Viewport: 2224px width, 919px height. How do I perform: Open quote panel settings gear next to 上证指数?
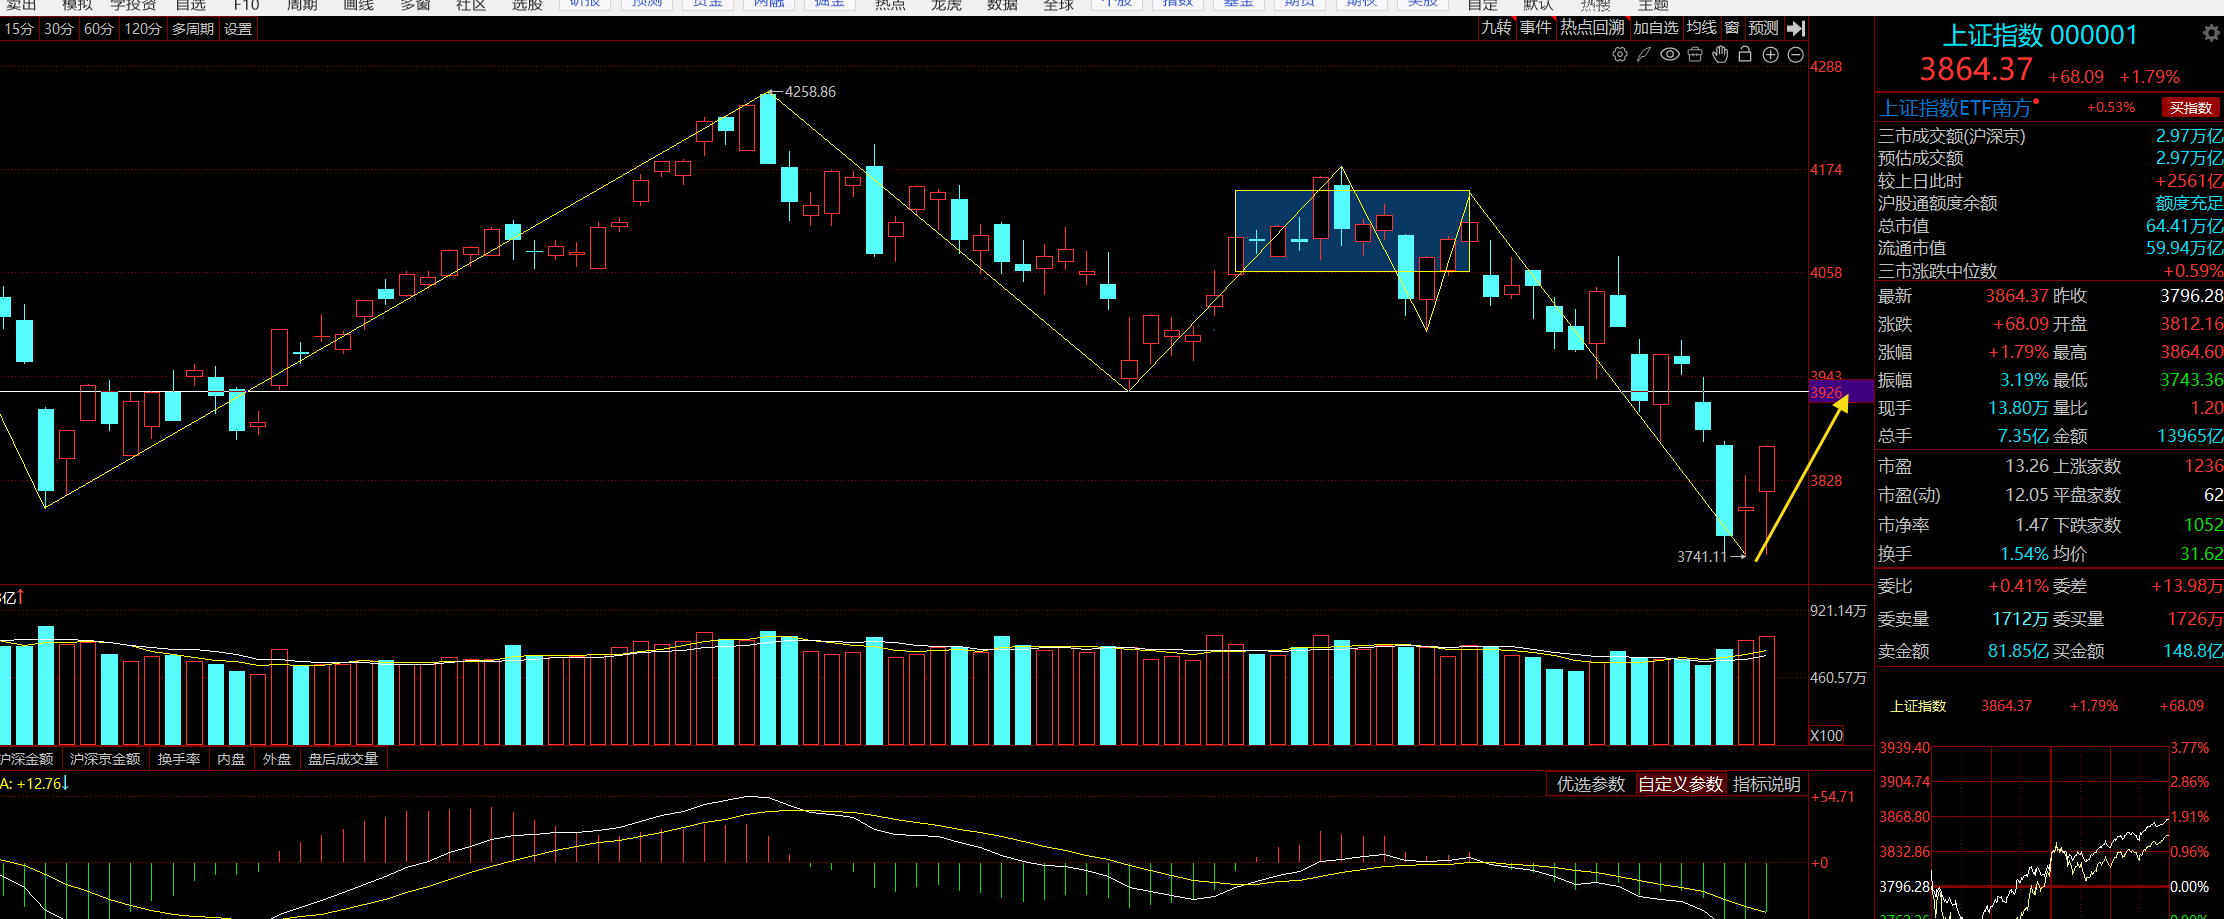click(x=2212, y=33)
